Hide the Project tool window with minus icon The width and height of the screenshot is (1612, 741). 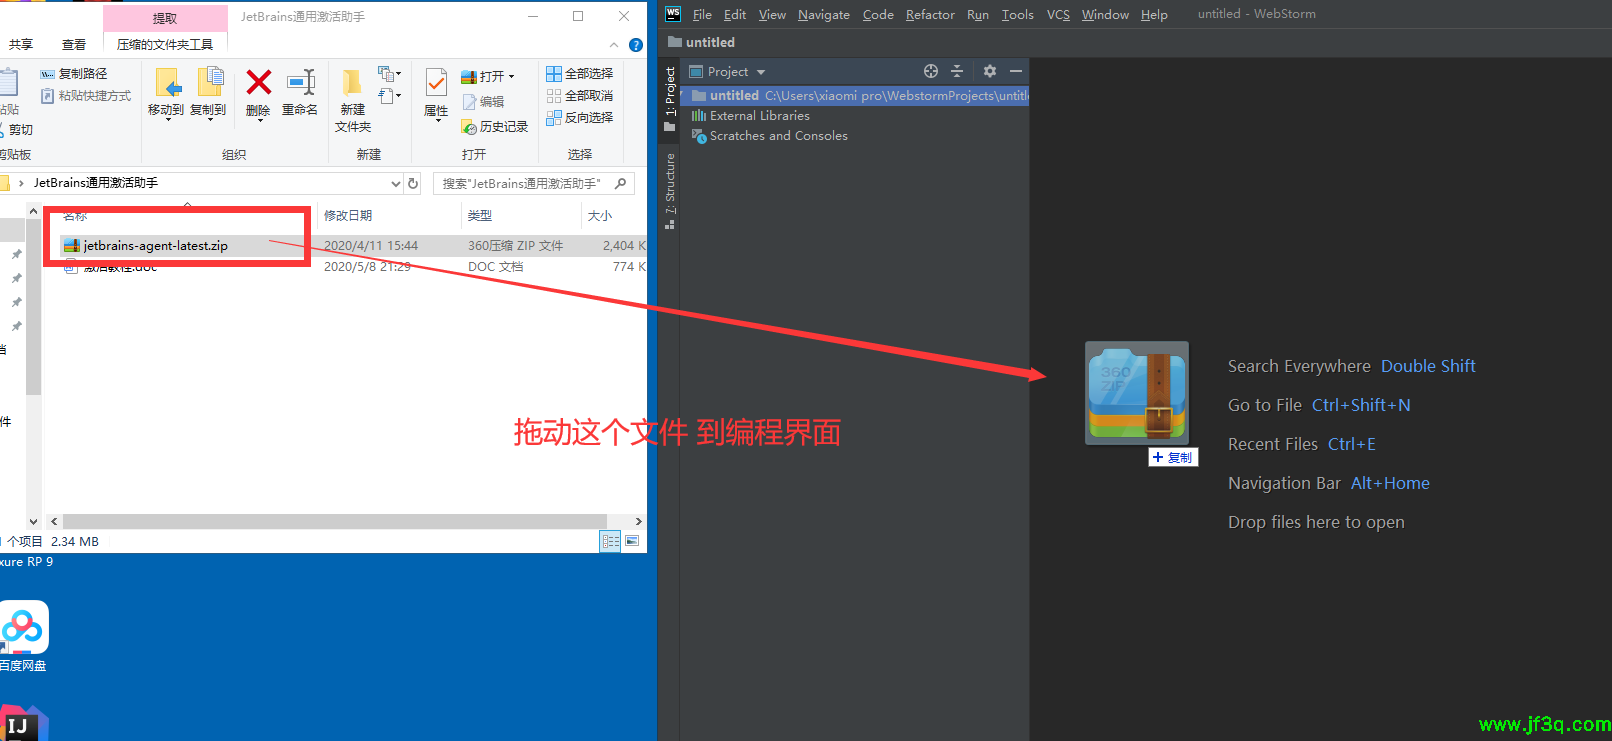pos(1016,71)
